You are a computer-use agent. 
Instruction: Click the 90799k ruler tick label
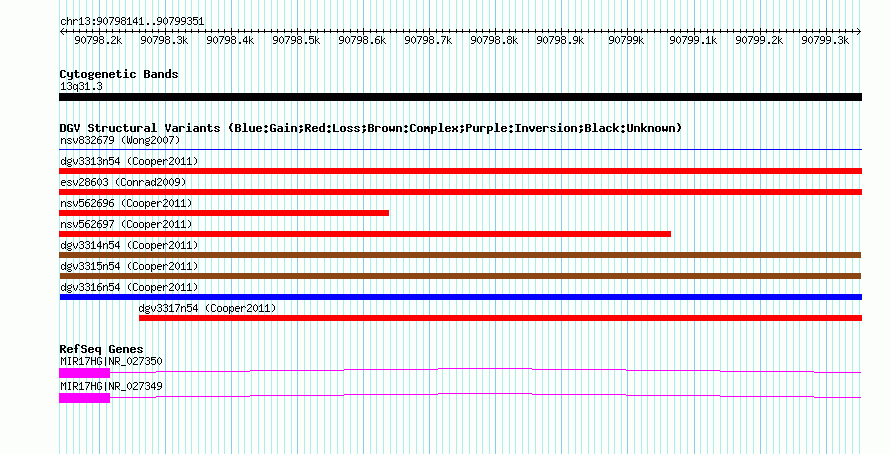626,40
